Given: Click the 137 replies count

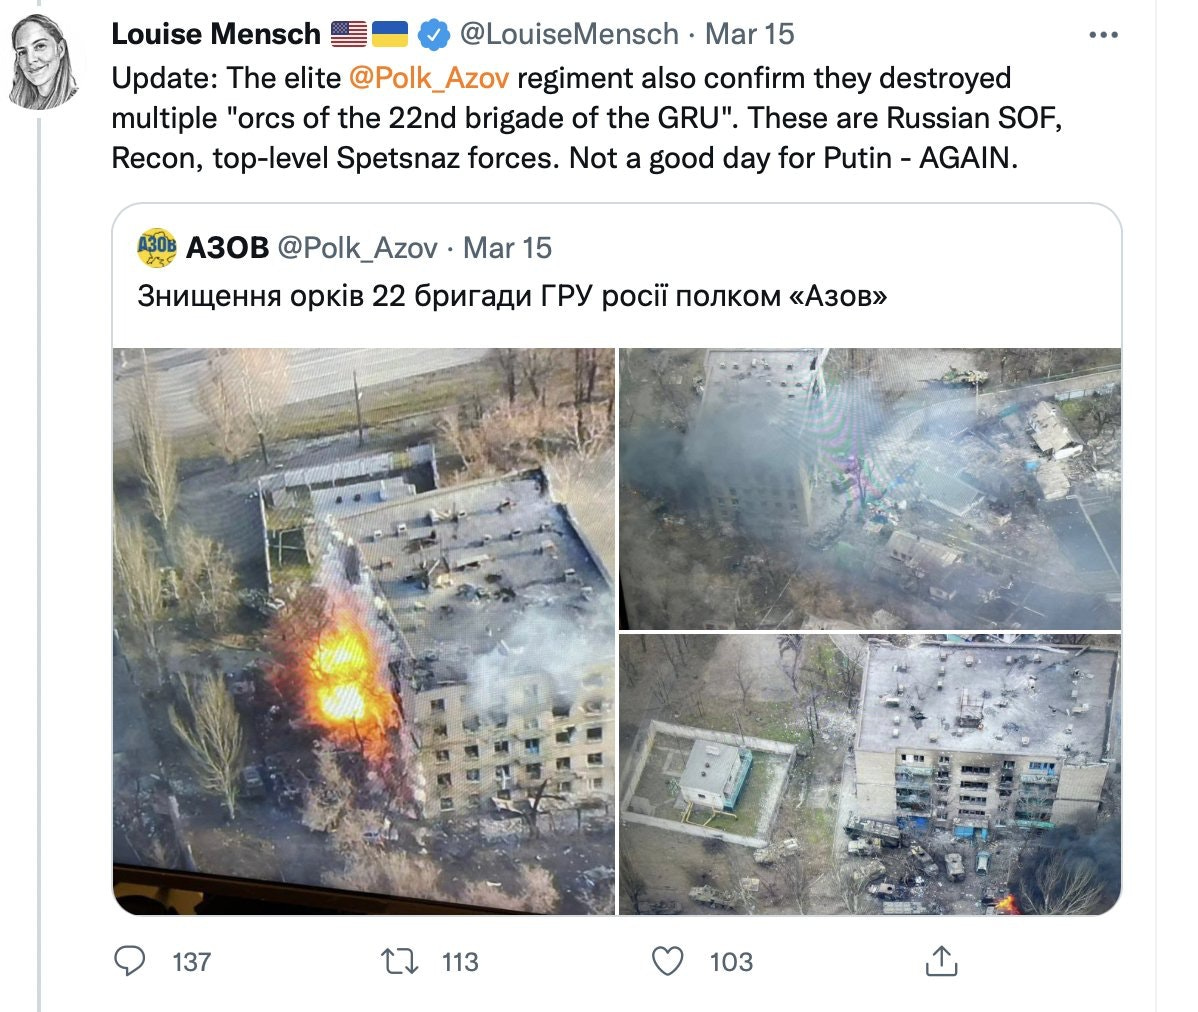Looking at the screenshot, I should 192,962.
